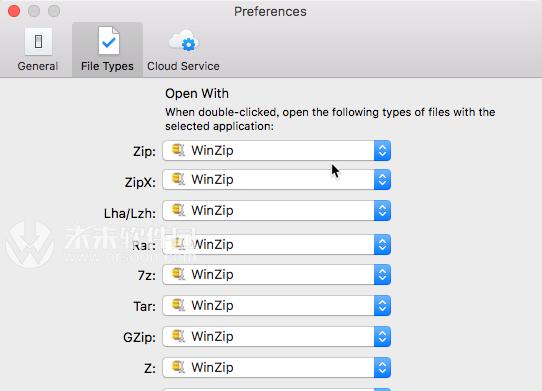Expand the ZipX application dropdown arrows
Image resolution: width=542 pixels, height=391 pixels.
point(382,179)
